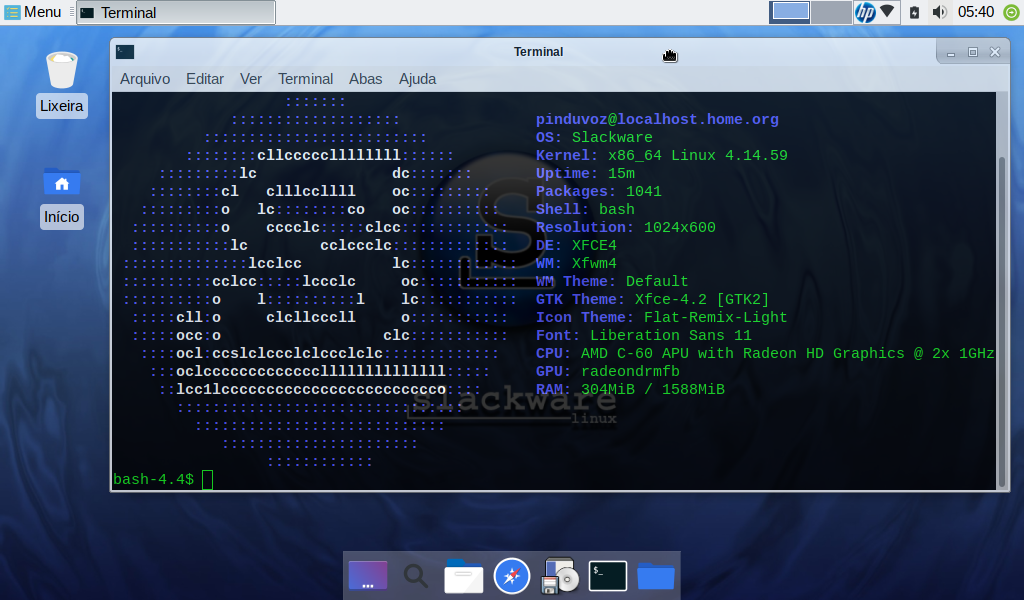
Task: Switch to the second workspace
Action: pyautogui.click(x=831, y=12)
